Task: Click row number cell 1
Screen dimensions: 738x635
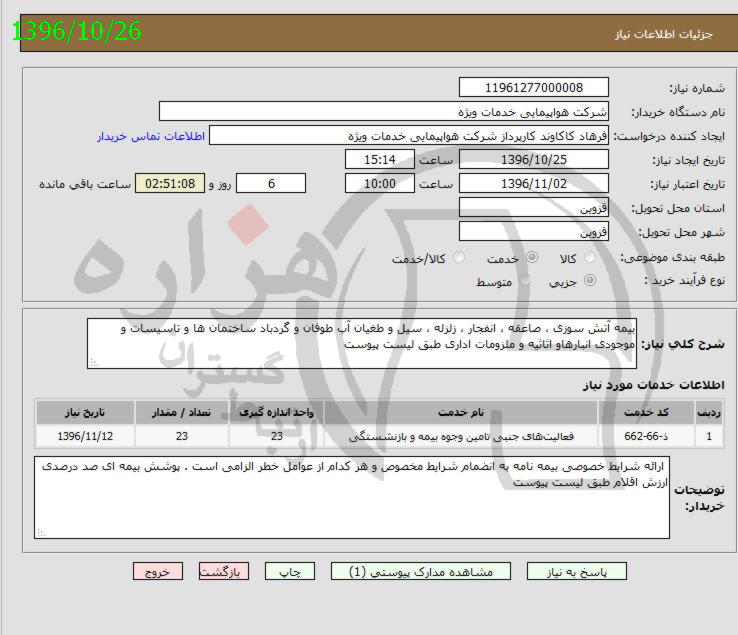Action: point(709,436)
